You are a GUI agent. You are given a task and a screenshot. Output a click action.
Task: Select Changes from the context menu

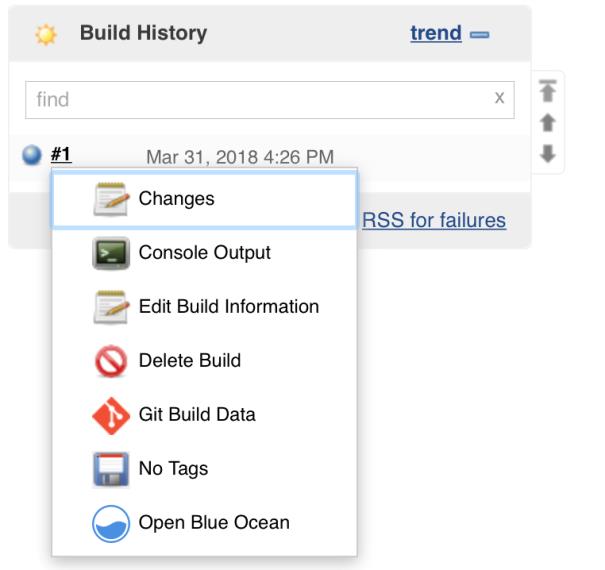click(x=176, y=199)
